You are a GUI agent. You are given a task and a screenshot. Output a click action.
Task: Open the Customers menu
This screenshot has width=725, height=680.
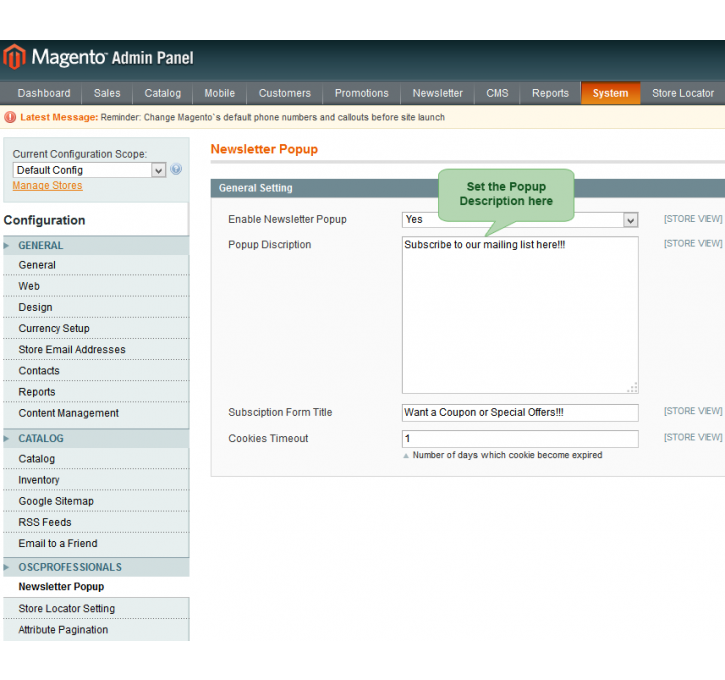click(284, 93)
